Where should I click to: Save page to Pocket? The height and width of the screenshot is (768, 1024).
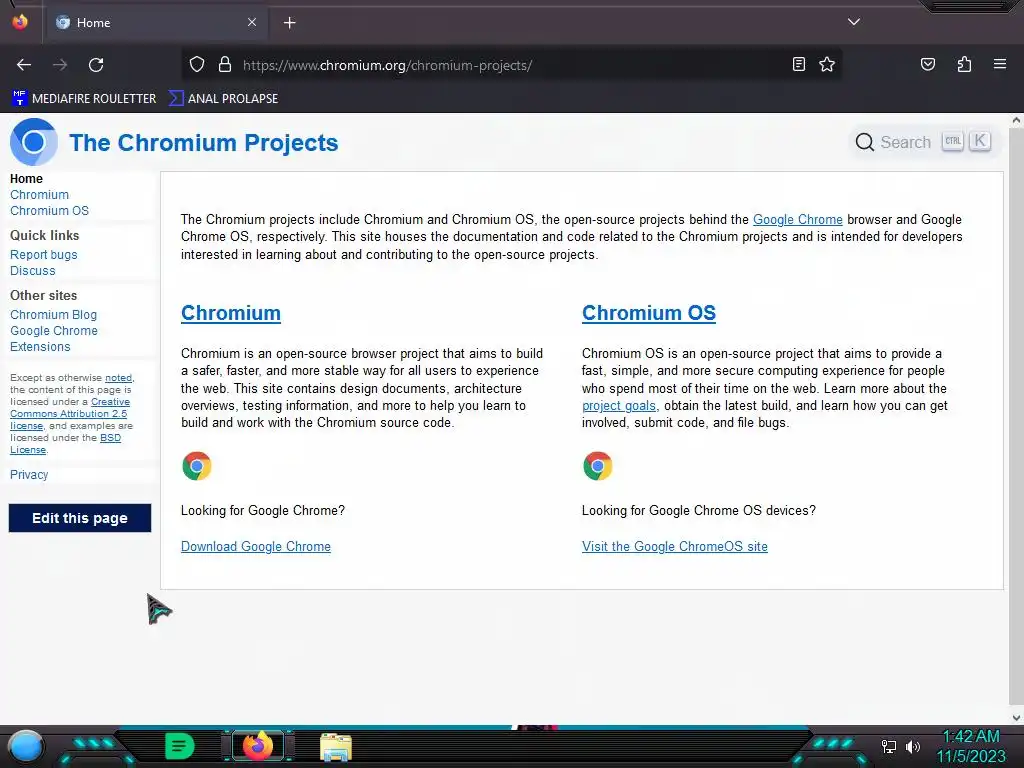pyautogui.click(x=927, y=65)
